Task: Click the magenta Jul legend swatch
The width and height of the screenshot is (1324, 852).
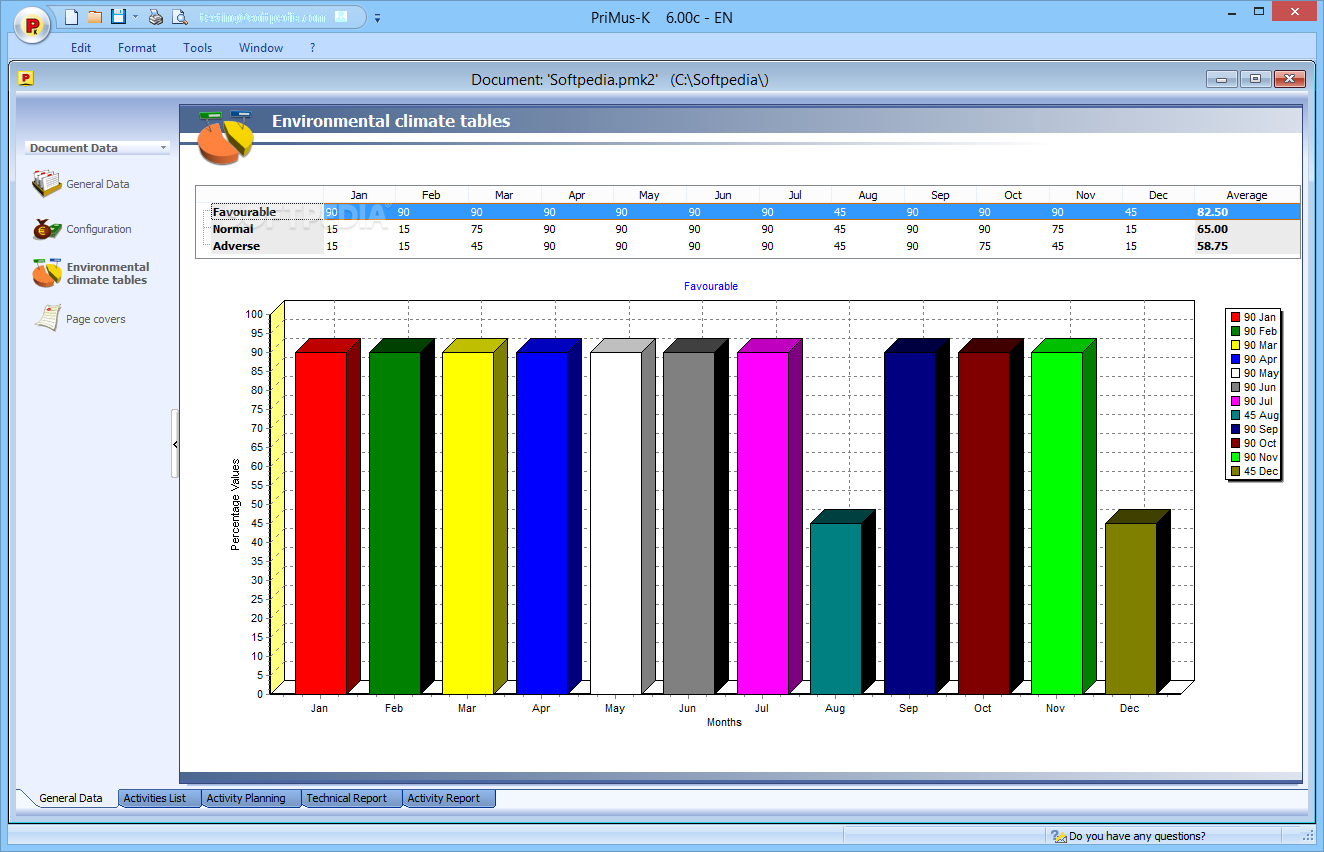Action: coord(1236,401)
